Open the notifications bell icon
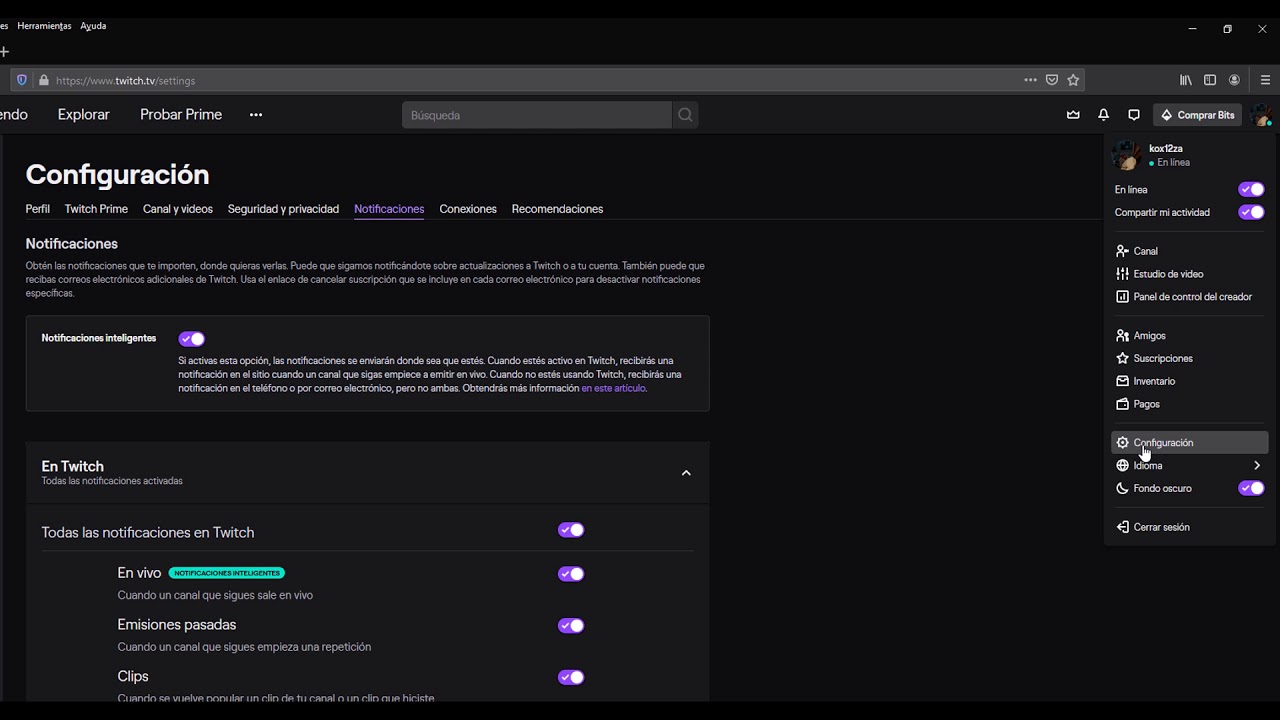 click(1103, 115)
